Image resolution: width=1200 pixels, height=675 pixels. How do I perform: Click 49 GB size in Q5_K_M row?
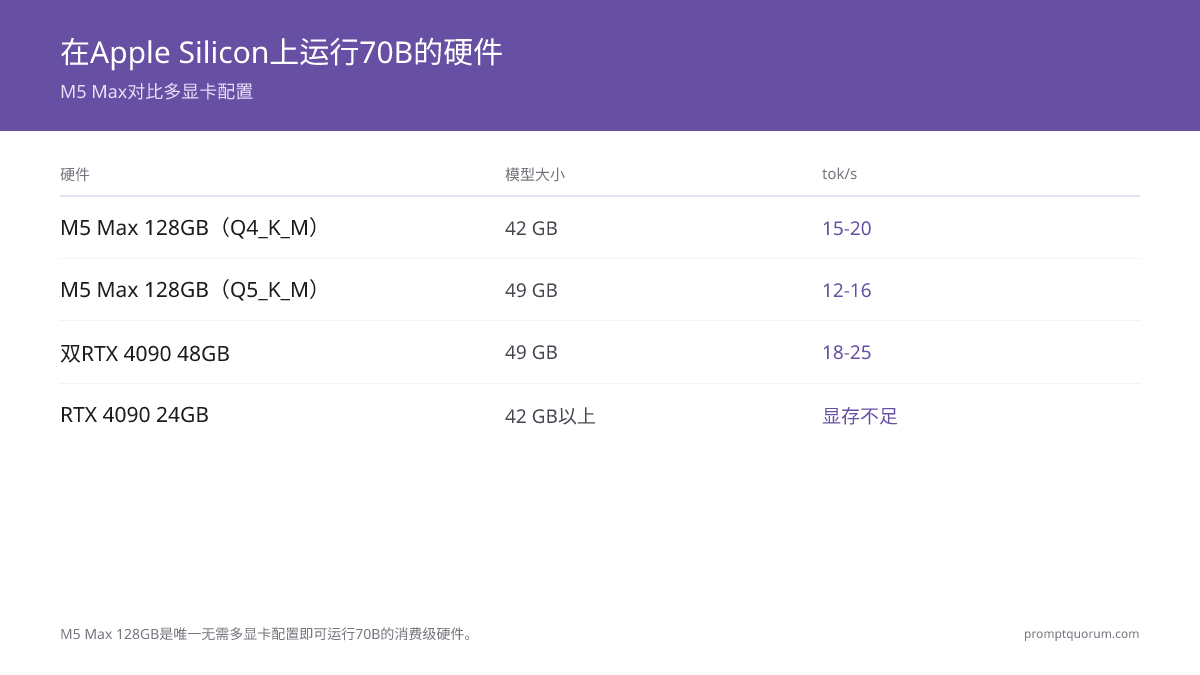[531, 290]
